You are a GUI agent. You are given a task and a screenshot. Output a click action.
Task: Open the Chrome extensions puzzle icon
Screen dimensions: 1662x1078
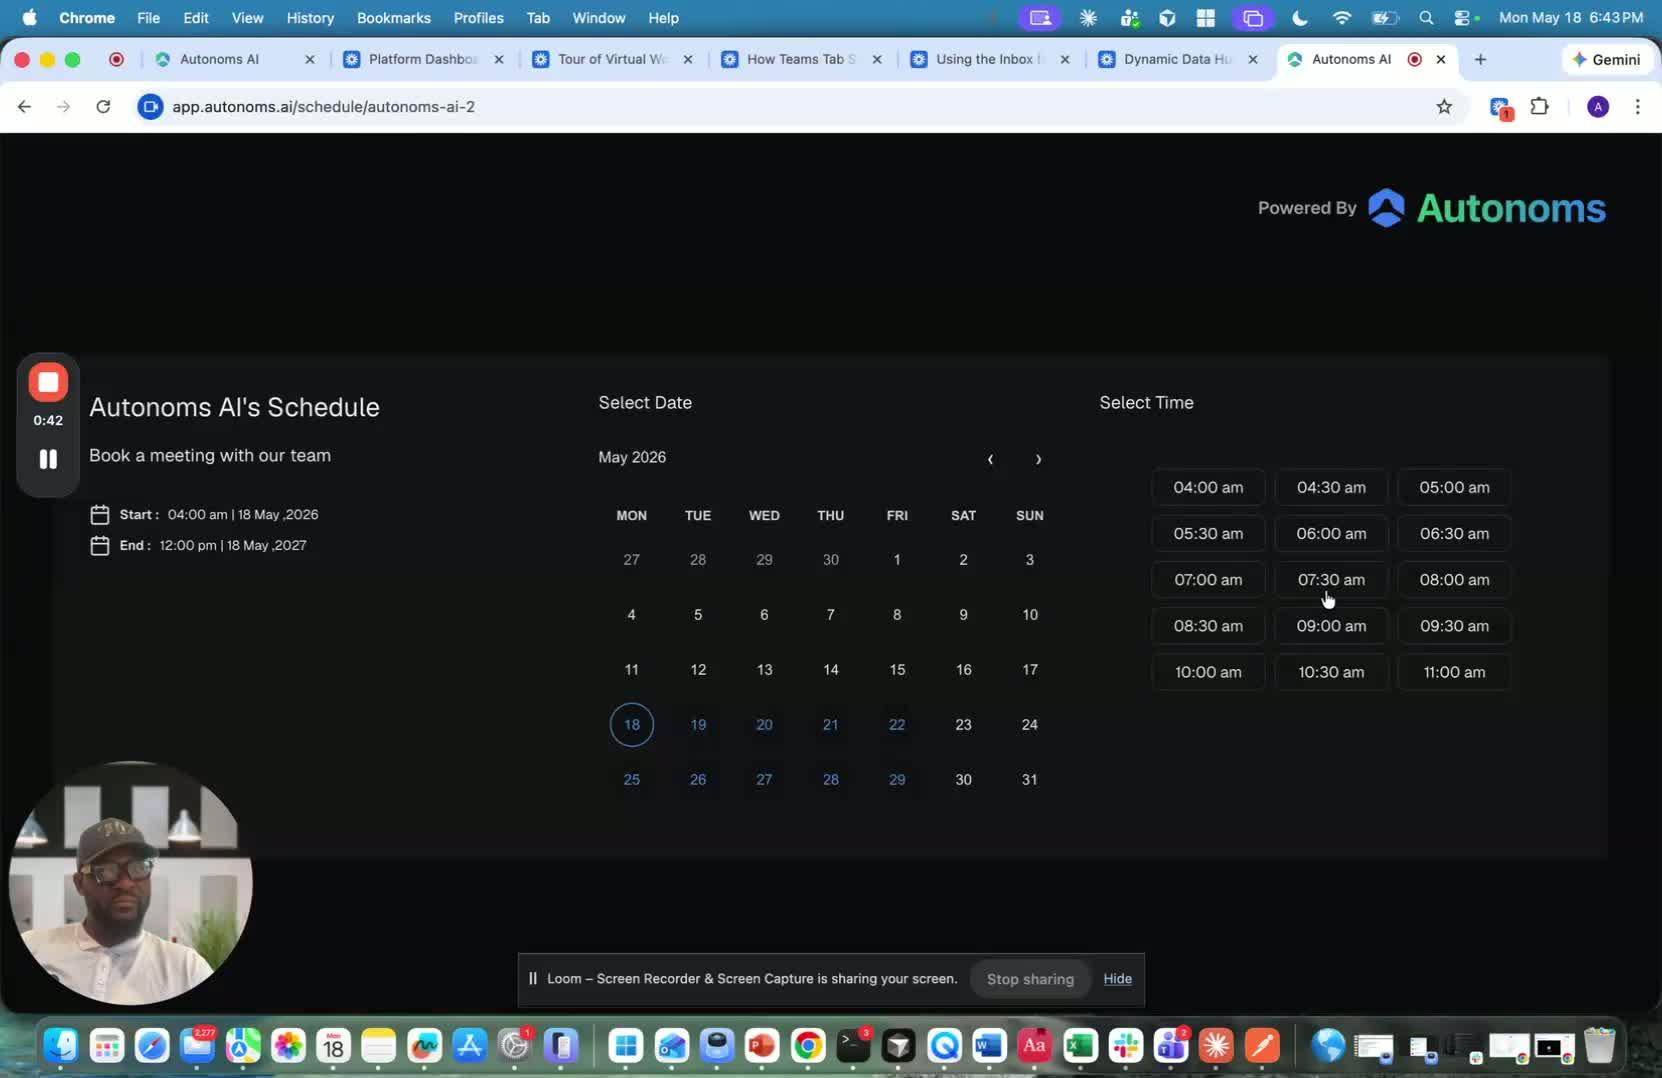[x=1540, y=106]
